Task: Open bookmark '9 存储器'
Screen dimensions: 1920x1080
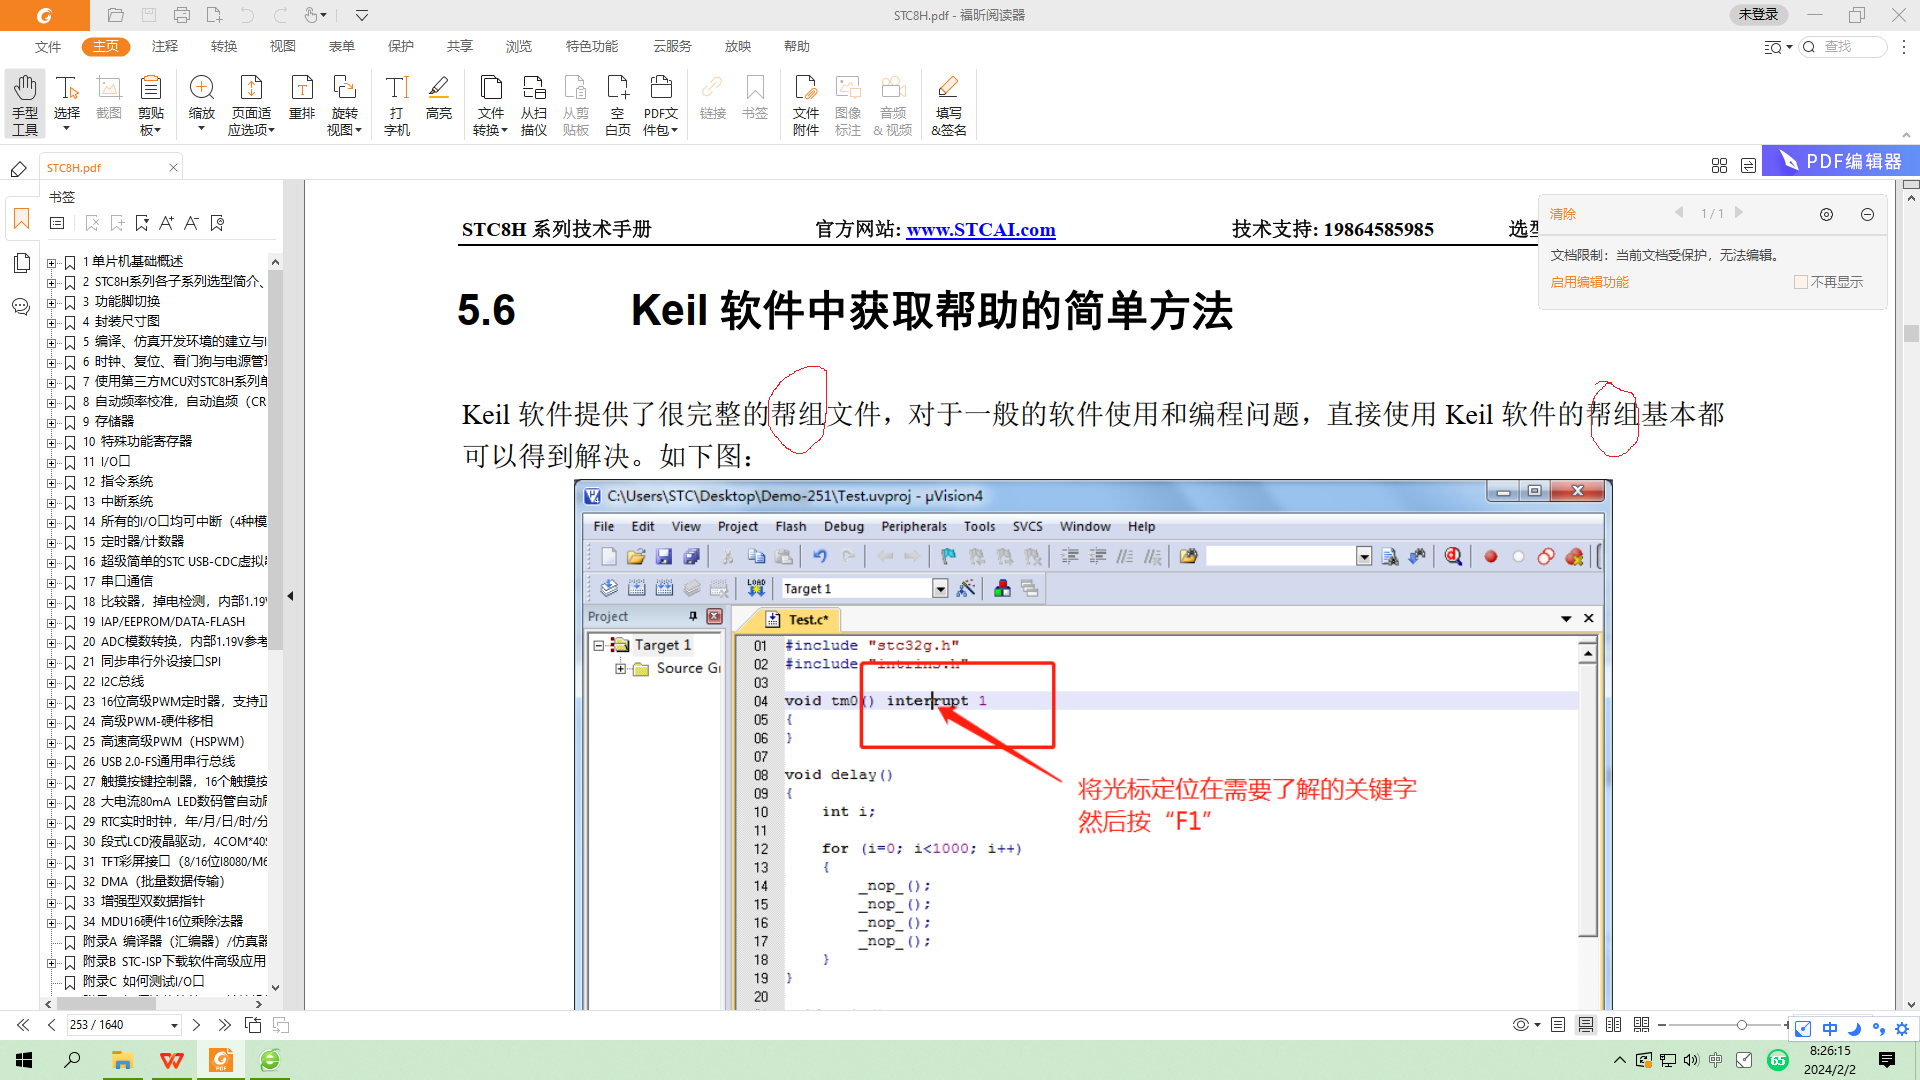Action: point(108,421)
